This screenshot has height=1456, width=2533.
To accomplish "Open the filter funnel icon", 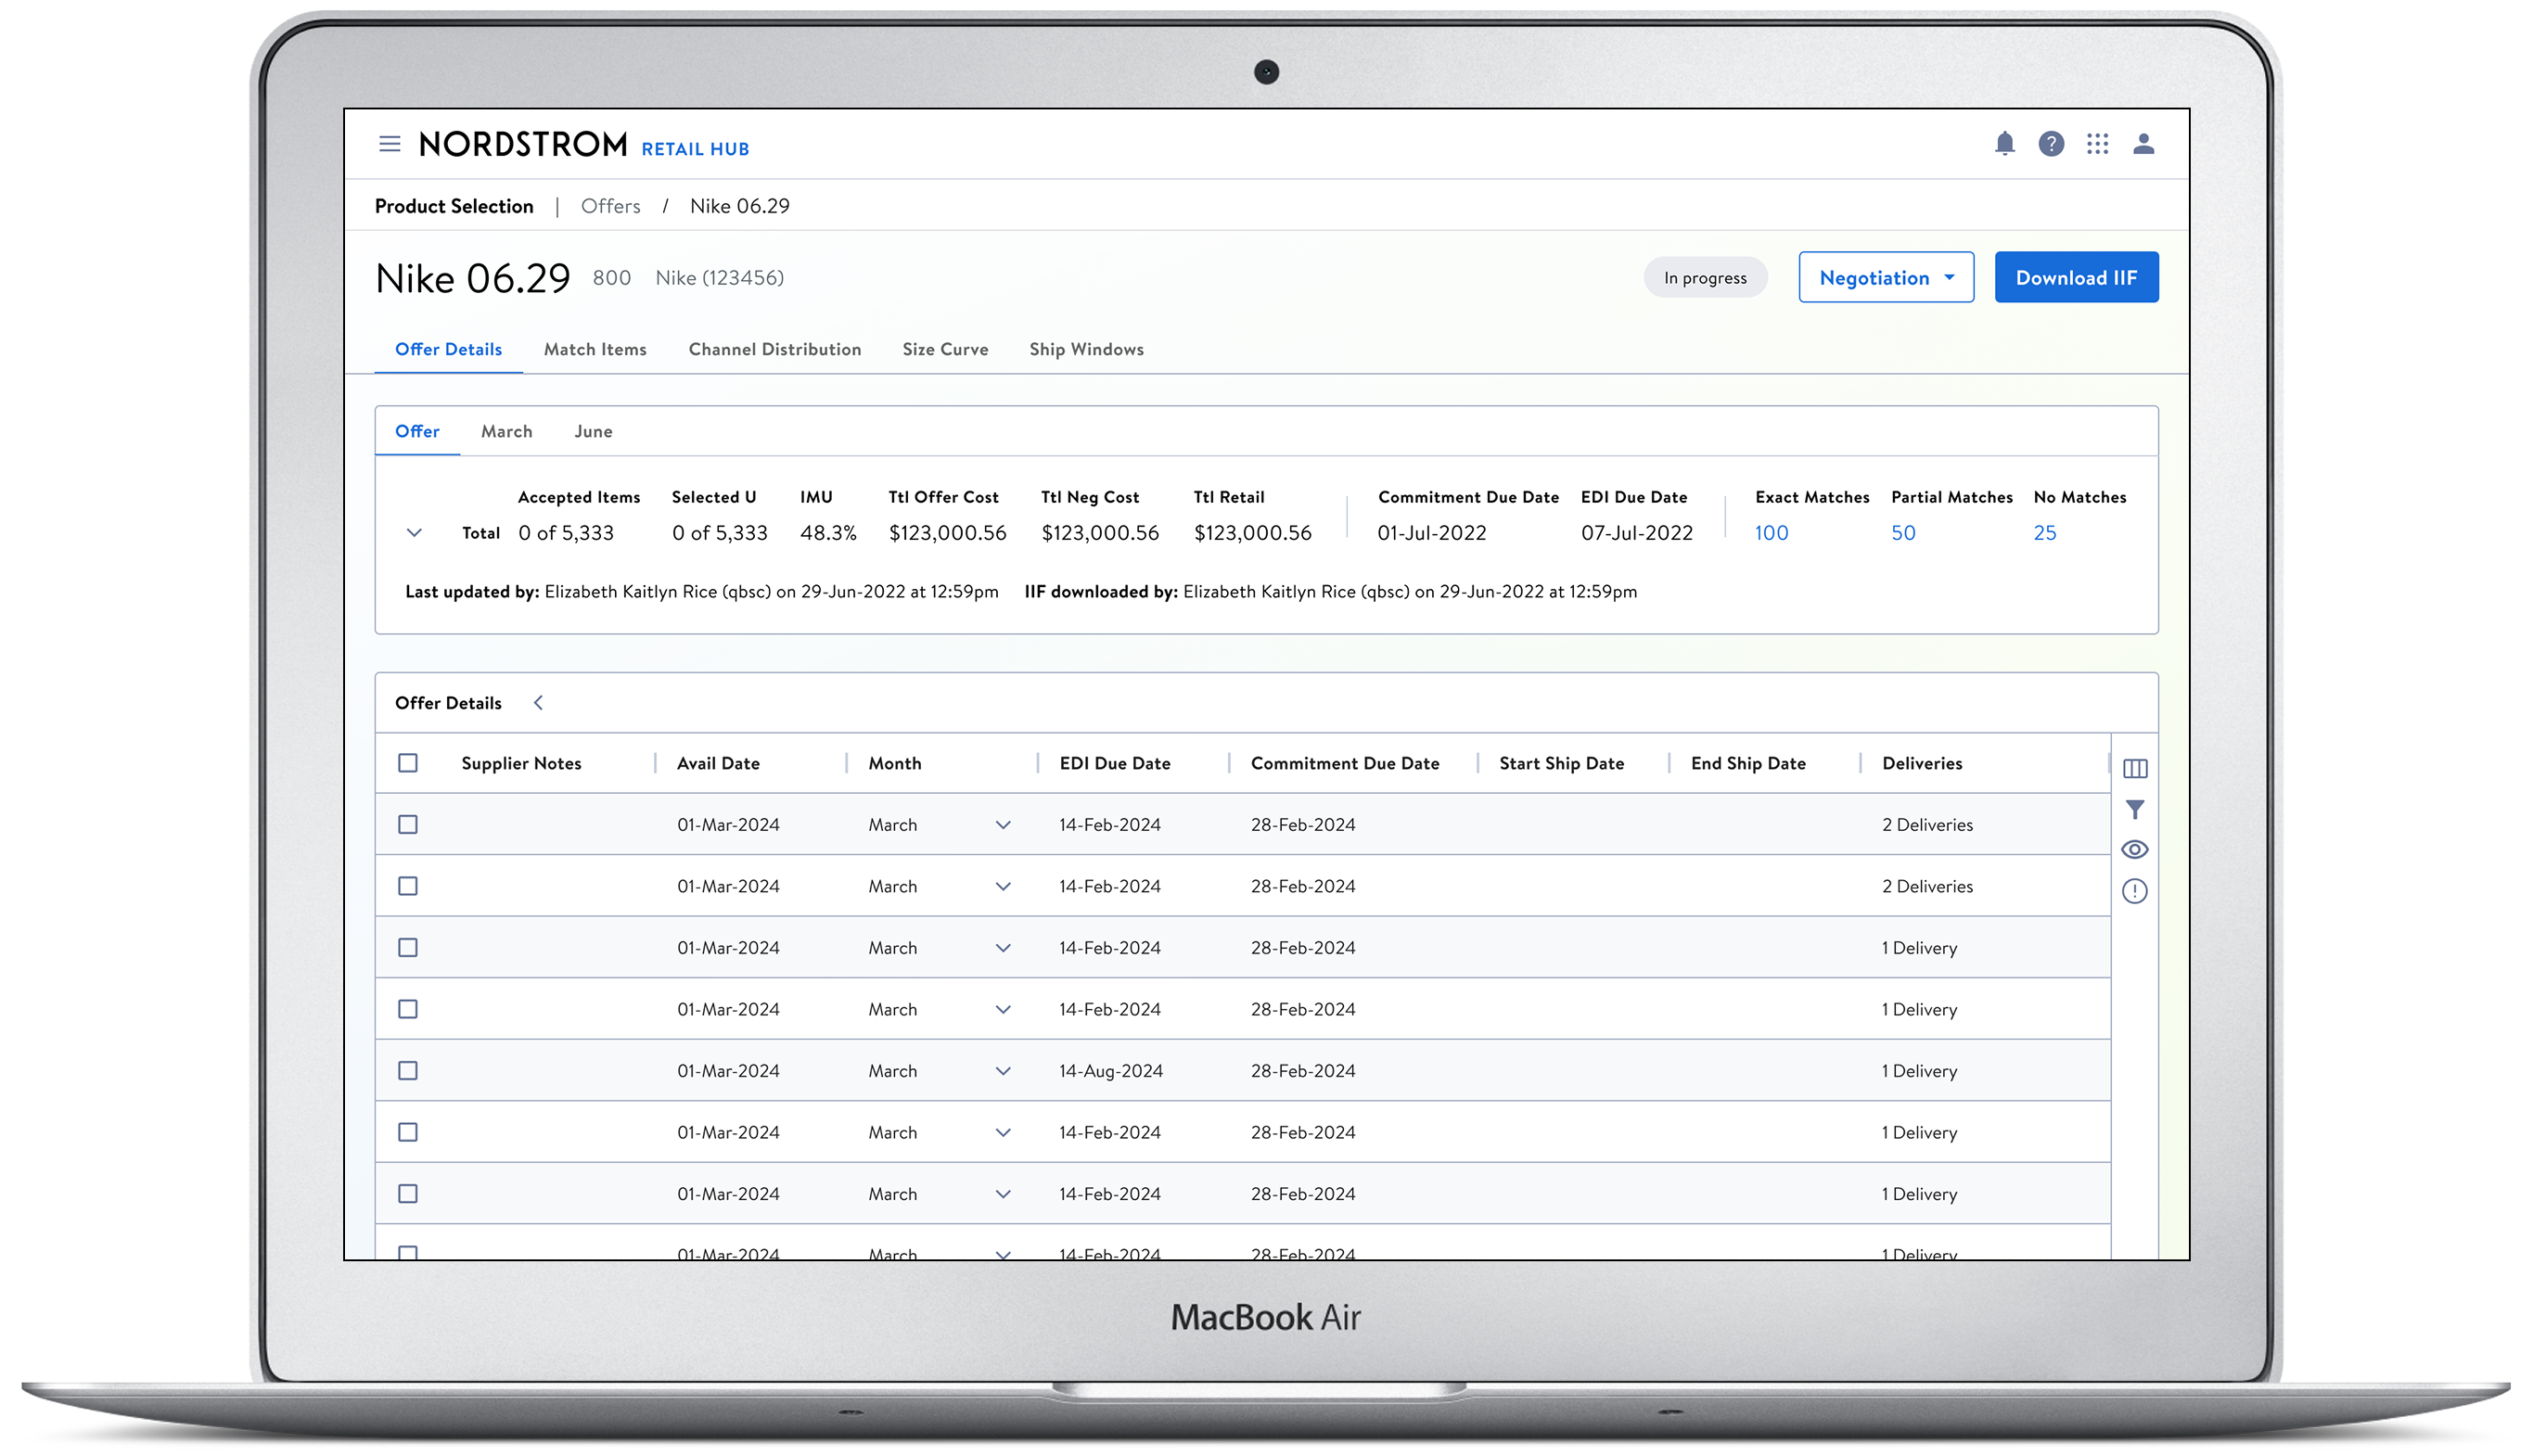I will click(2135, 809).
